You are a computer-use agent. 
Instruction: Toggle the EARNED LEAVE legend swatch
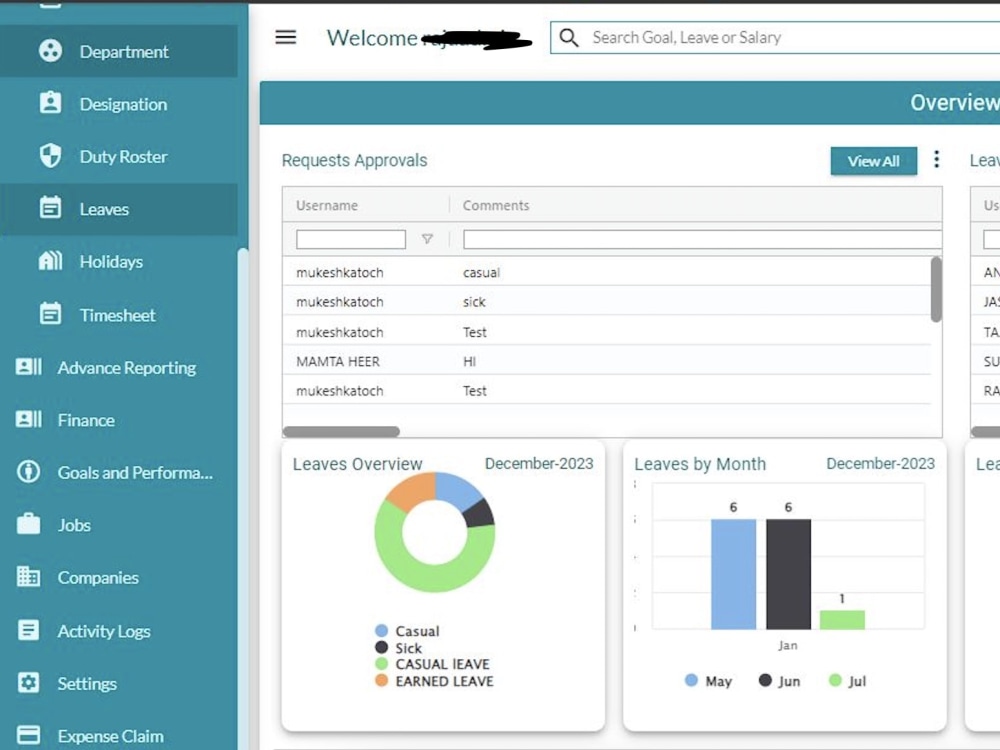(381, 680)
